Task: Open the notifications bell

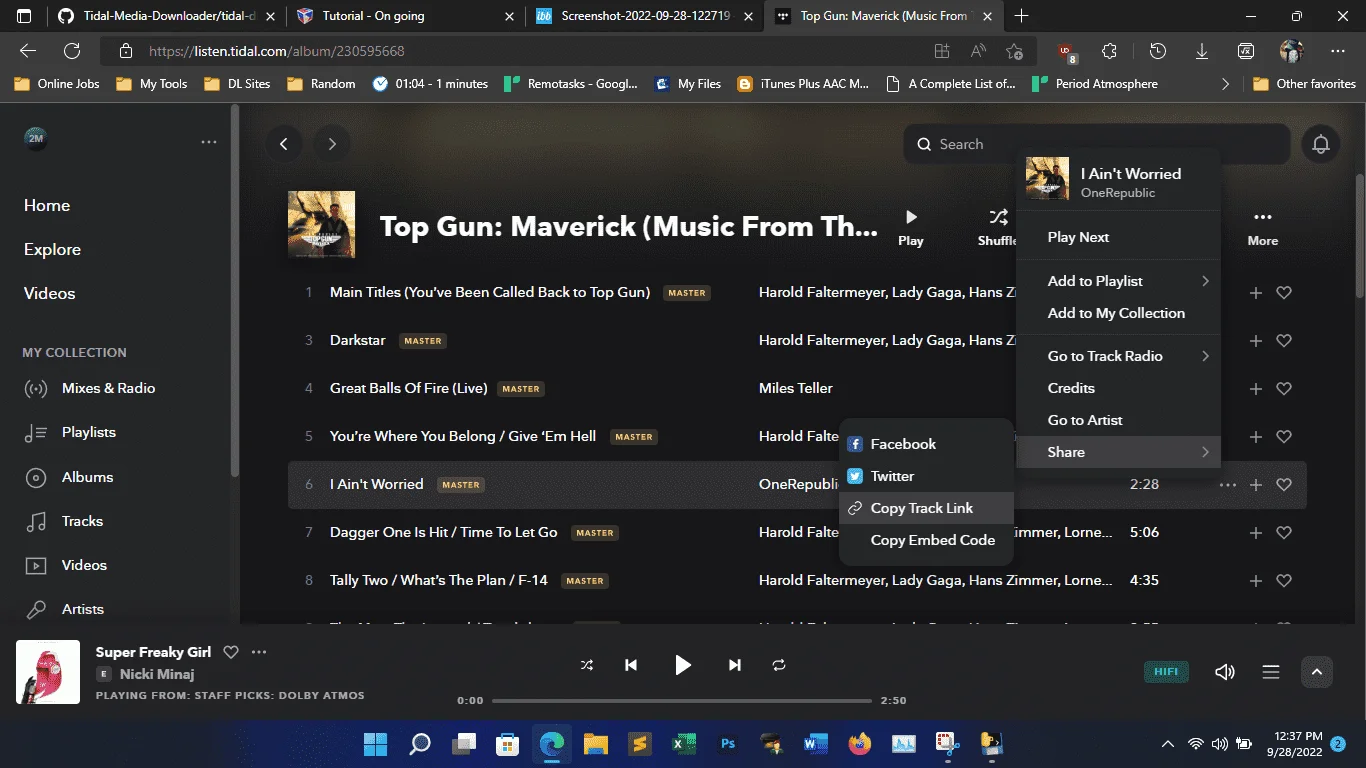Action: coord(1321,144)
